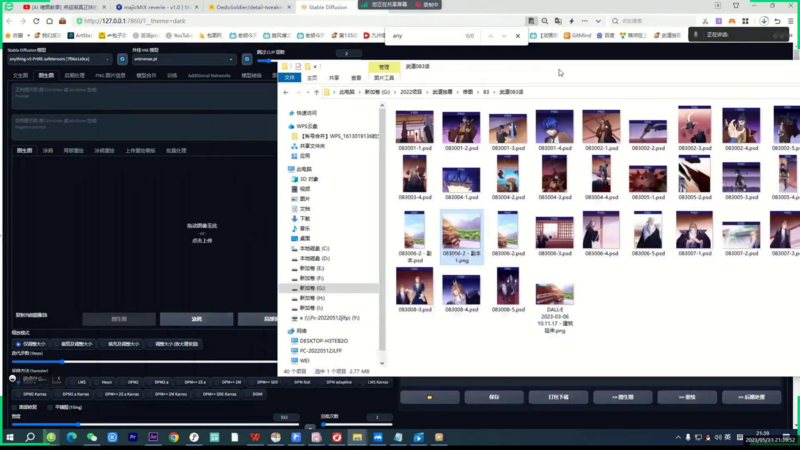
Task: Close the browser find bar
Action: (x=517, y=36)
